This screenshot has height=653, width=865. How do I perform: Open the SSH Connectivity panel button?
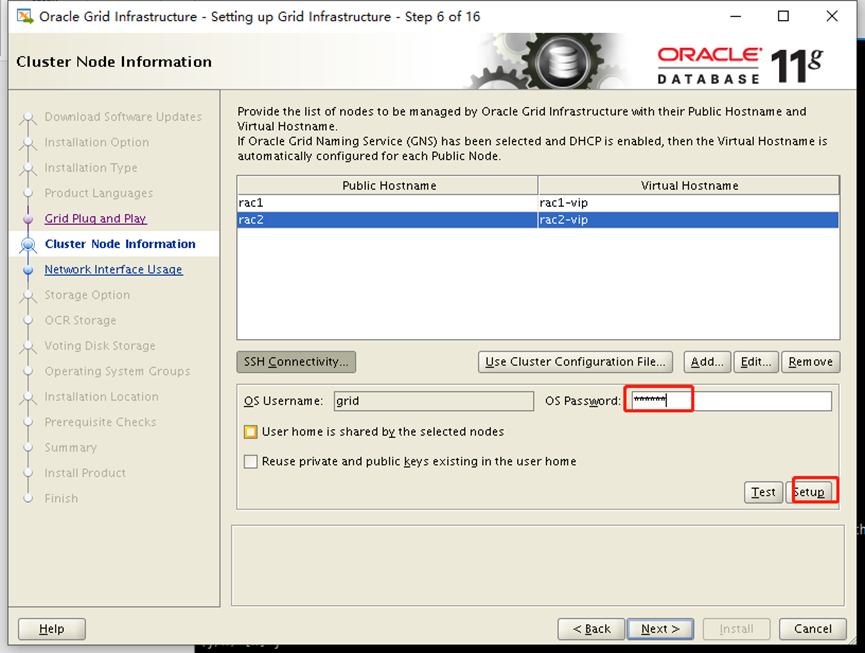[x=296, y=362]
